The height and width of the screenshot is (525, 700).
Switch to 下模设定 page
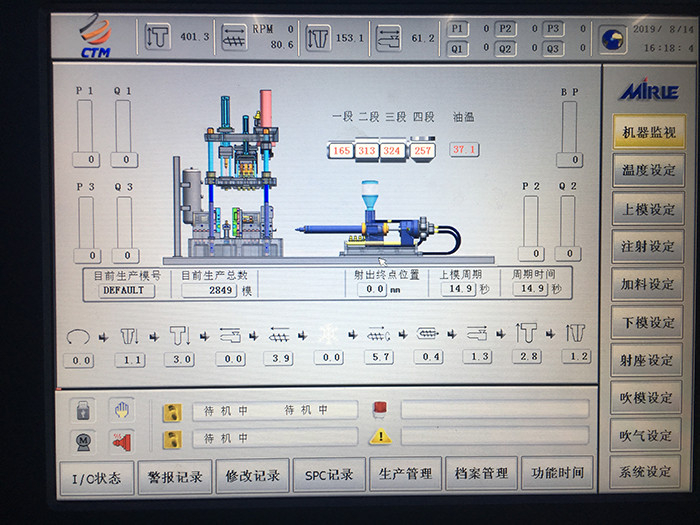[x=647, y=322]
